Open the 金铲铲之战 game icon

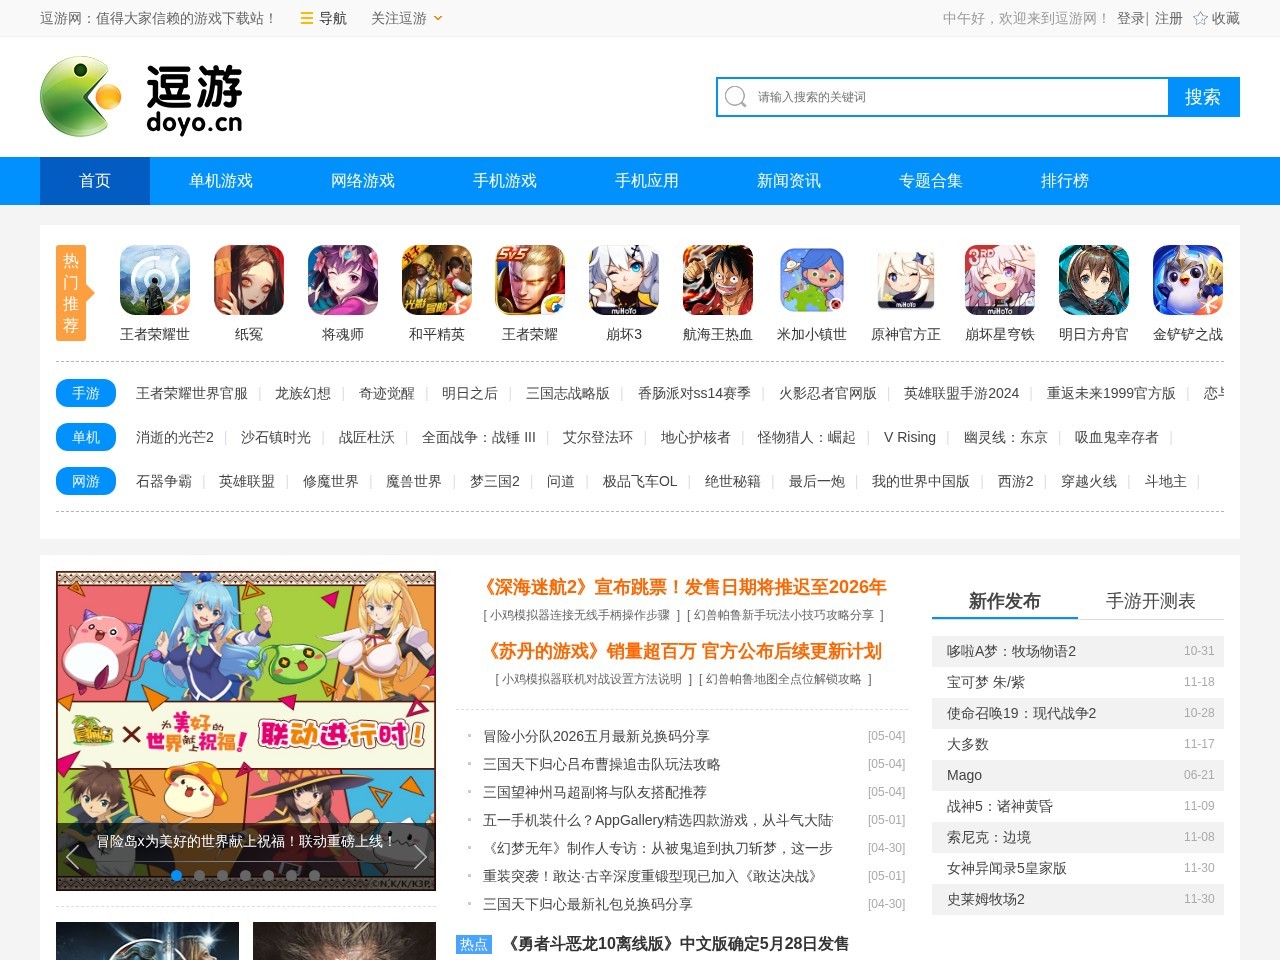click(1188, 280)
